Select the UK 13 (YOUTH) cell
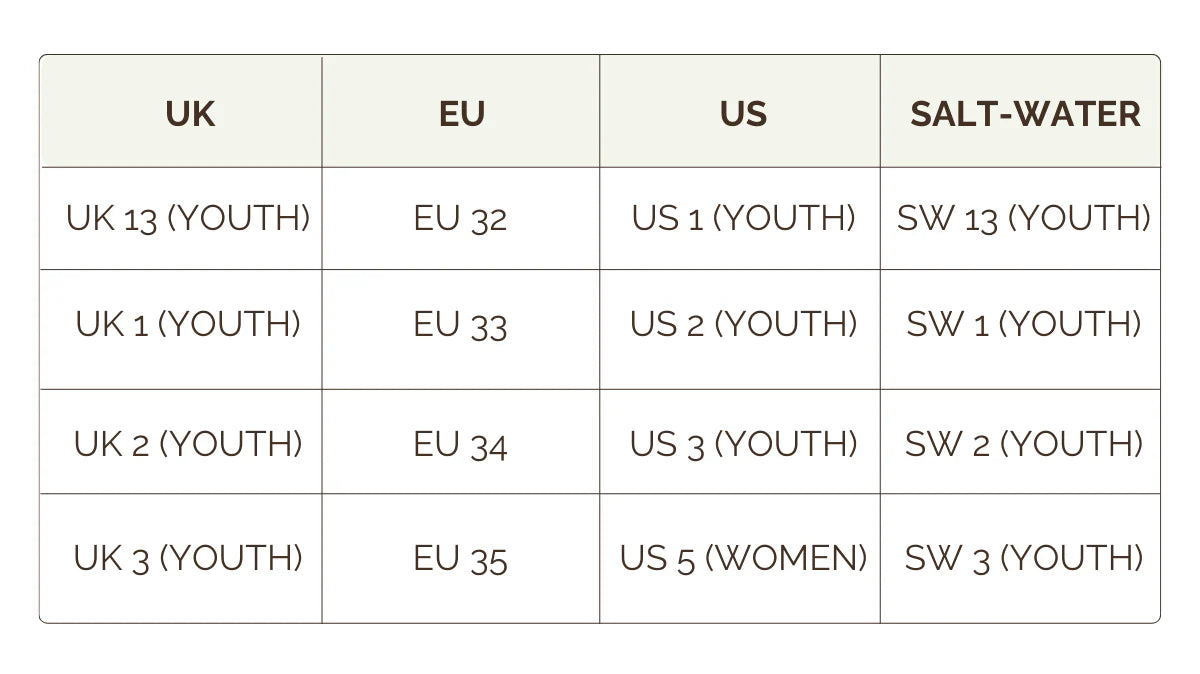This screenshot has height=674, width=1200. point(188,218)
